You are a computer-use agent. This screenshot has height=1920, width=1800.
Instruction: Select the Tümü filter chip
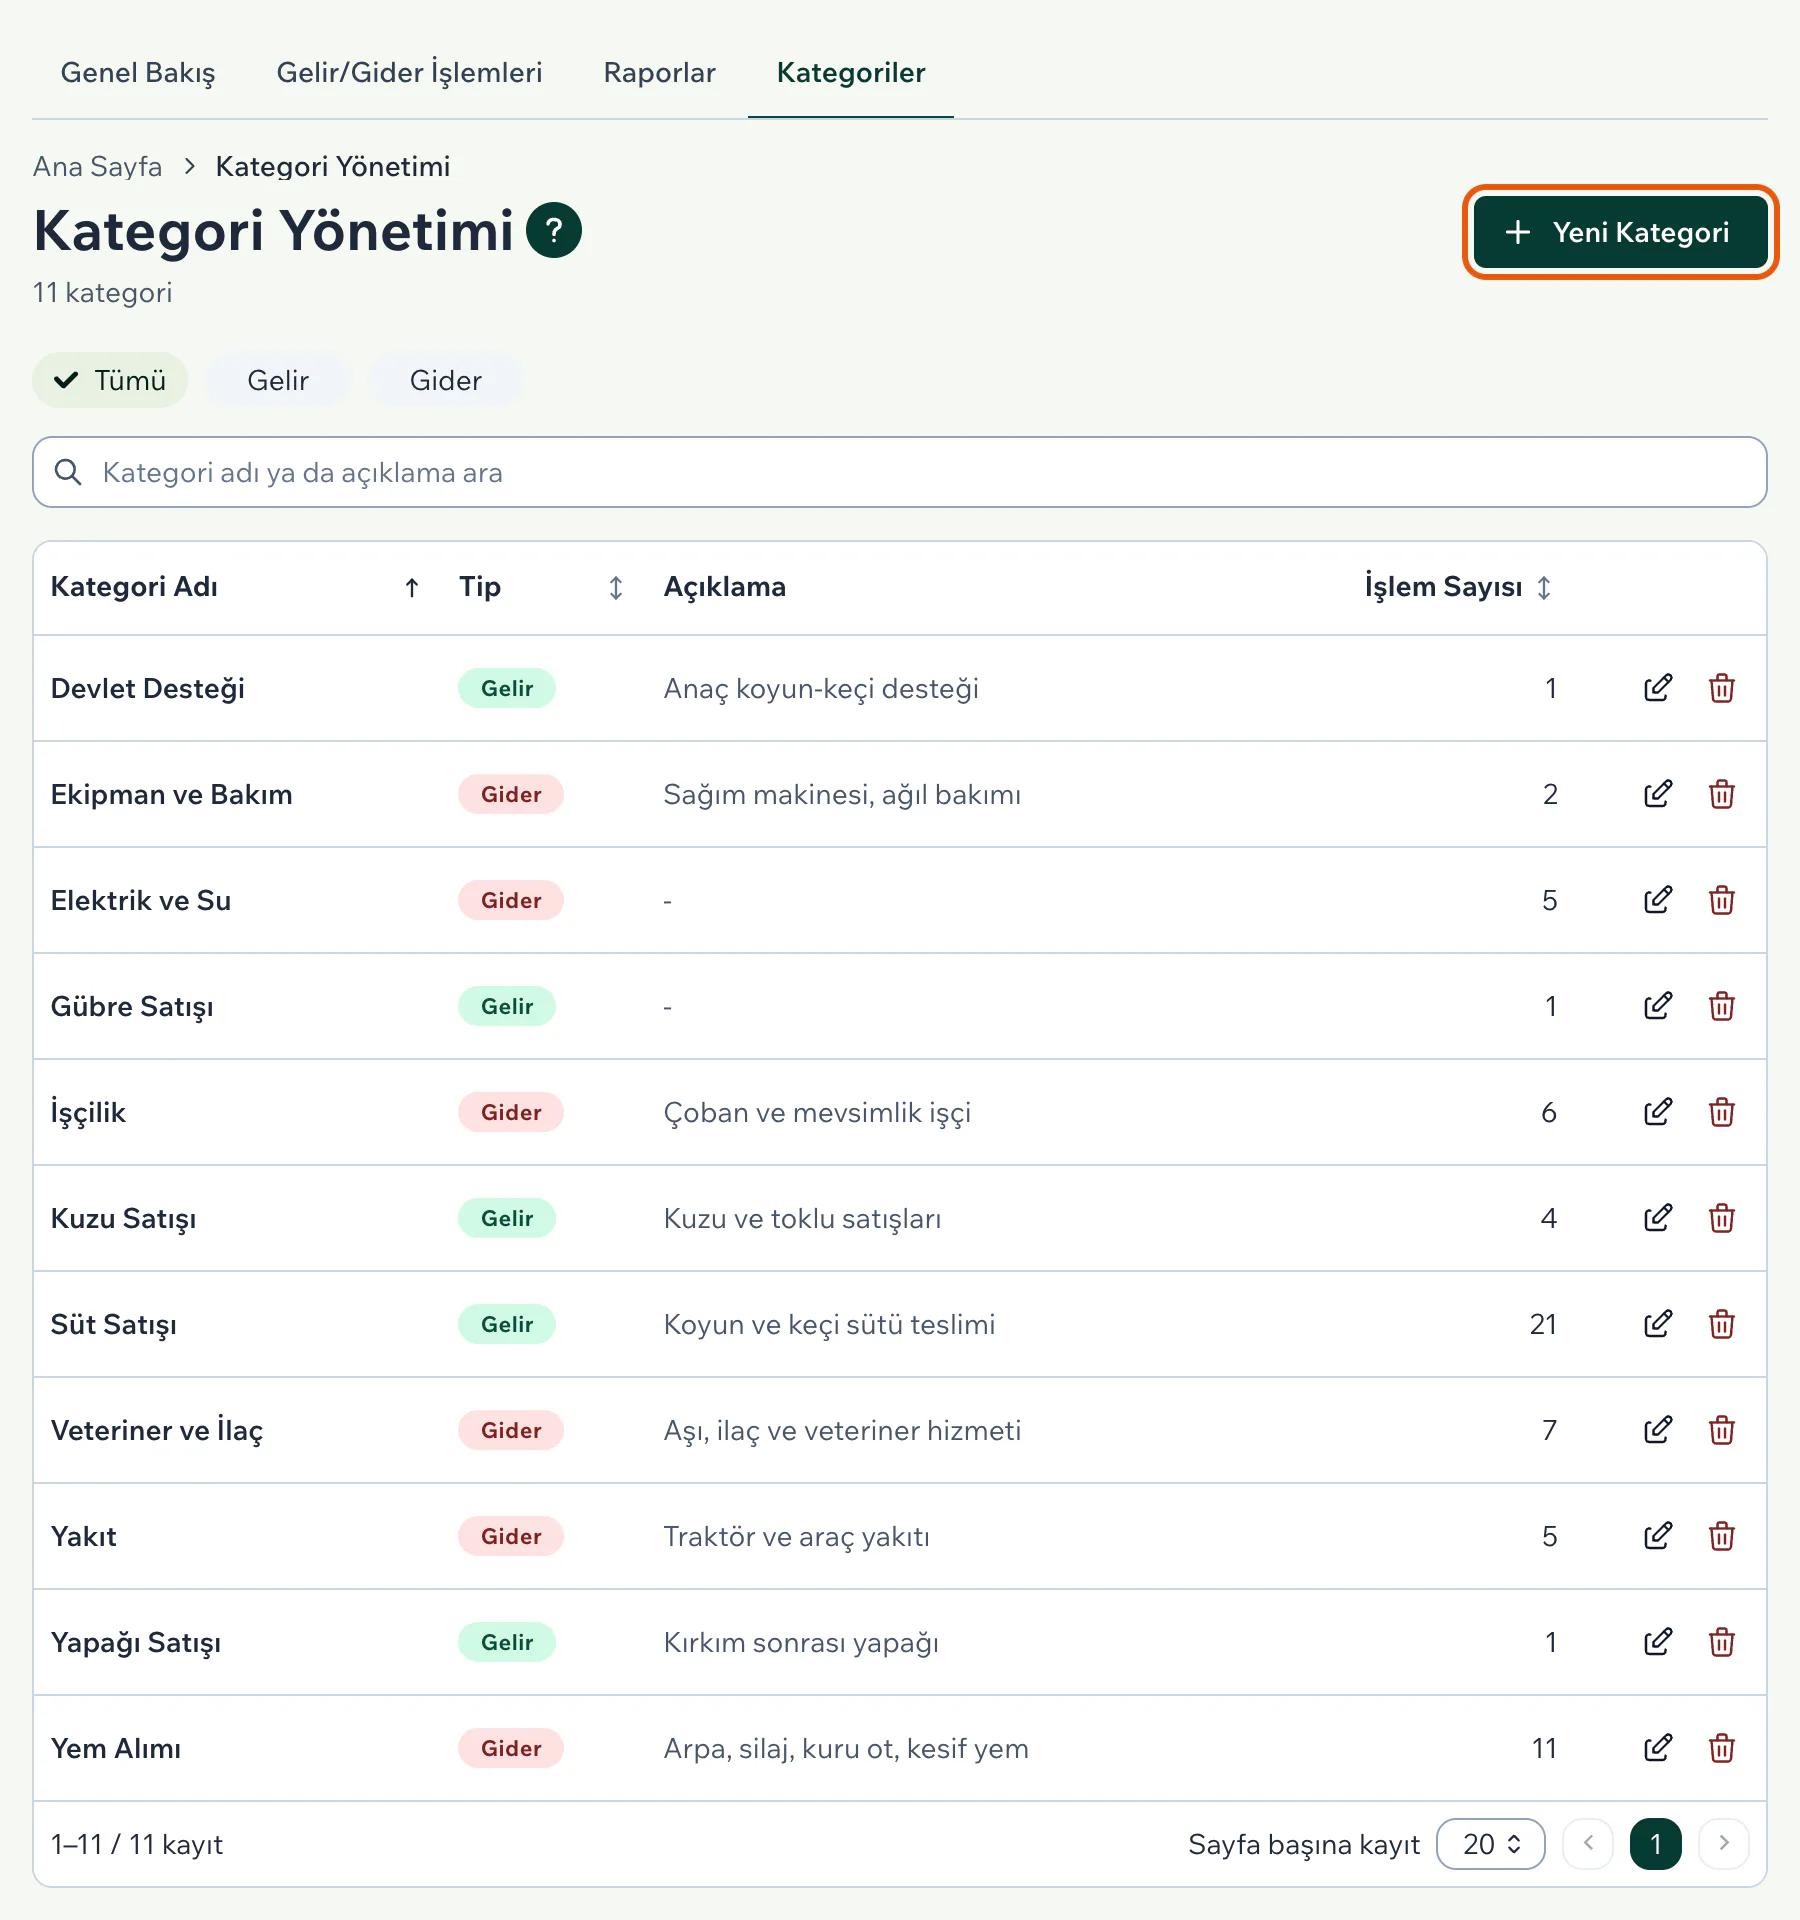[110, 380]
